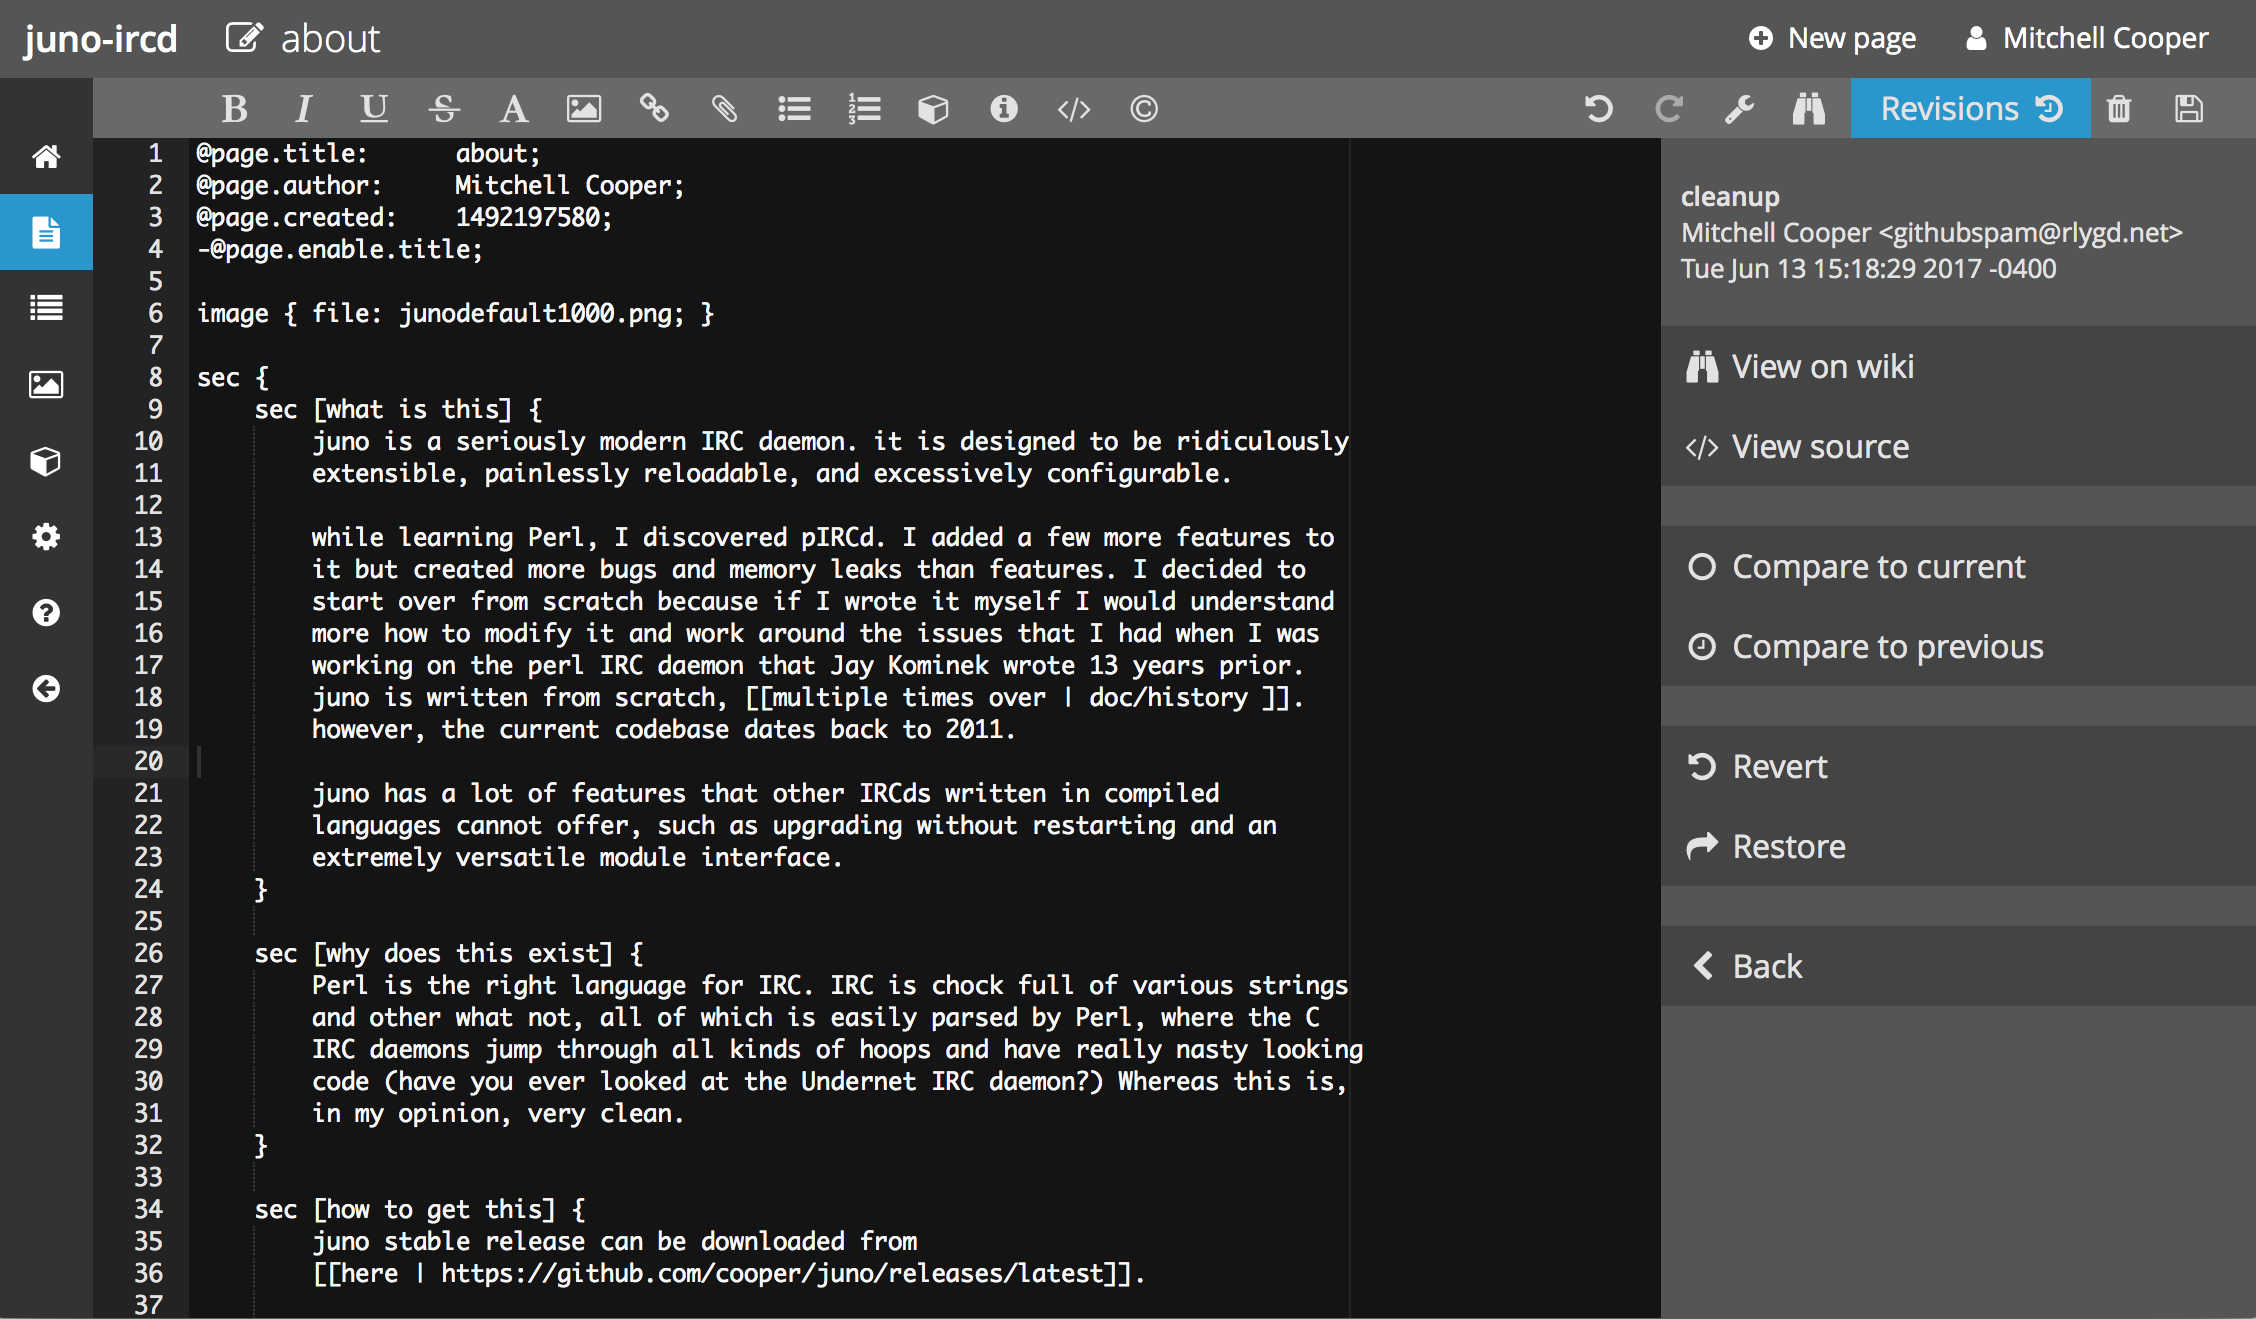Click the sec [how to get this] line

point(420,1209)
